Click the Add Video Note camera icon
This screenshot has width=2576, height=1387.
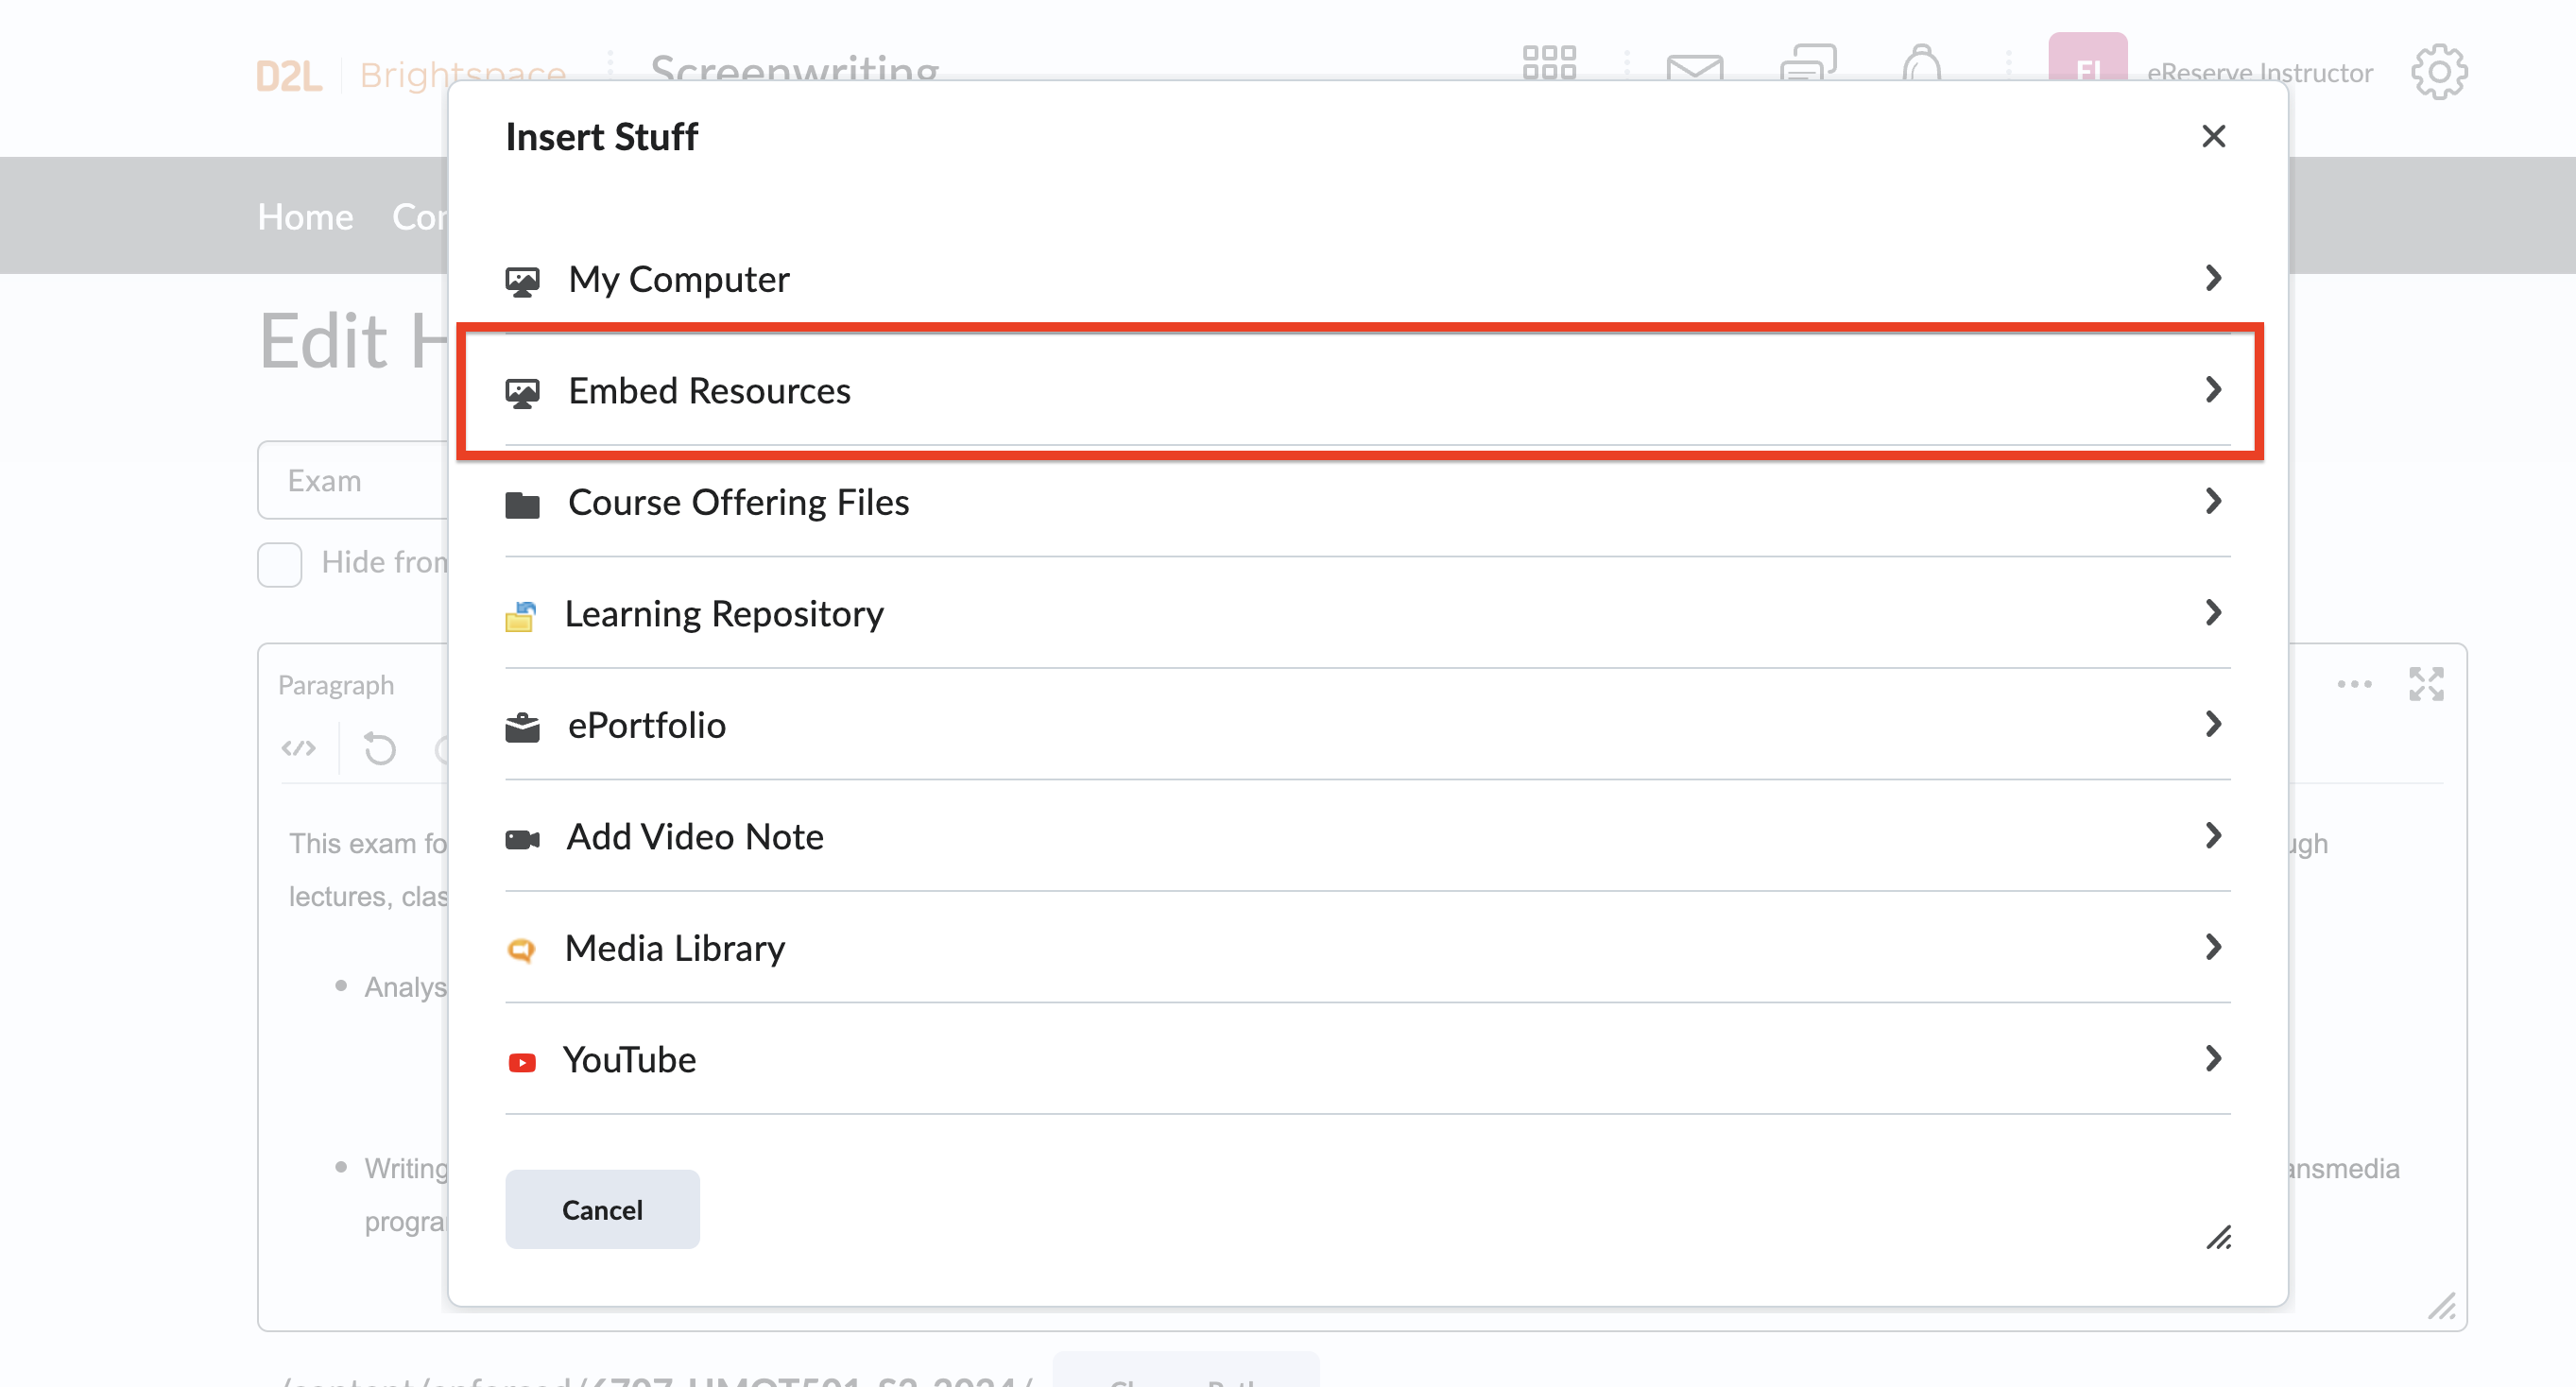point(521,839)
